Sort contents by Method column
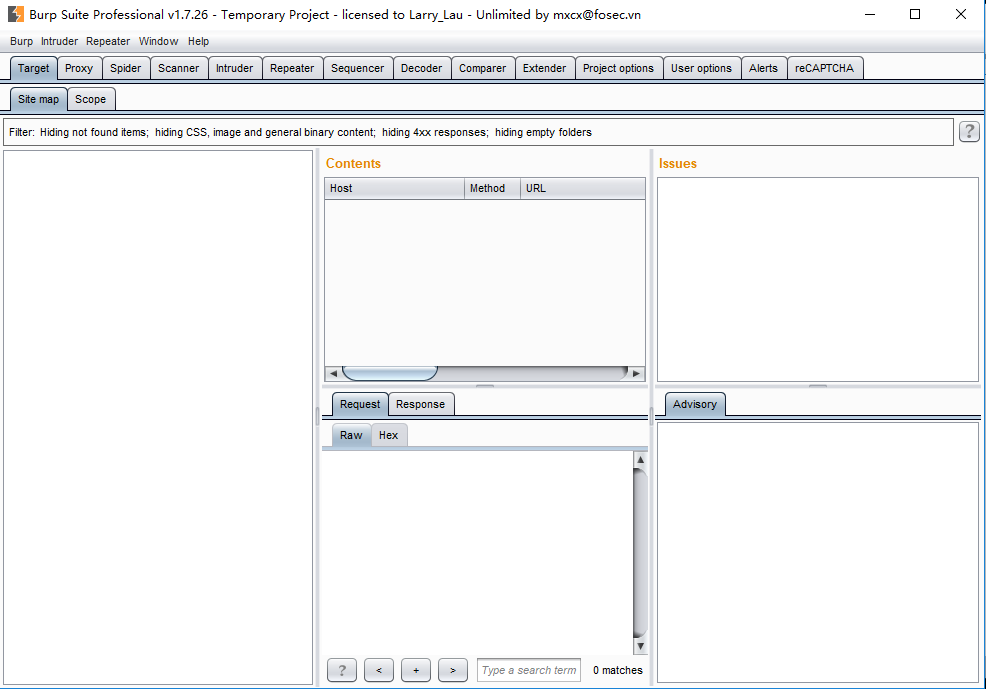986x689 pixels. (x=492, y=189)
